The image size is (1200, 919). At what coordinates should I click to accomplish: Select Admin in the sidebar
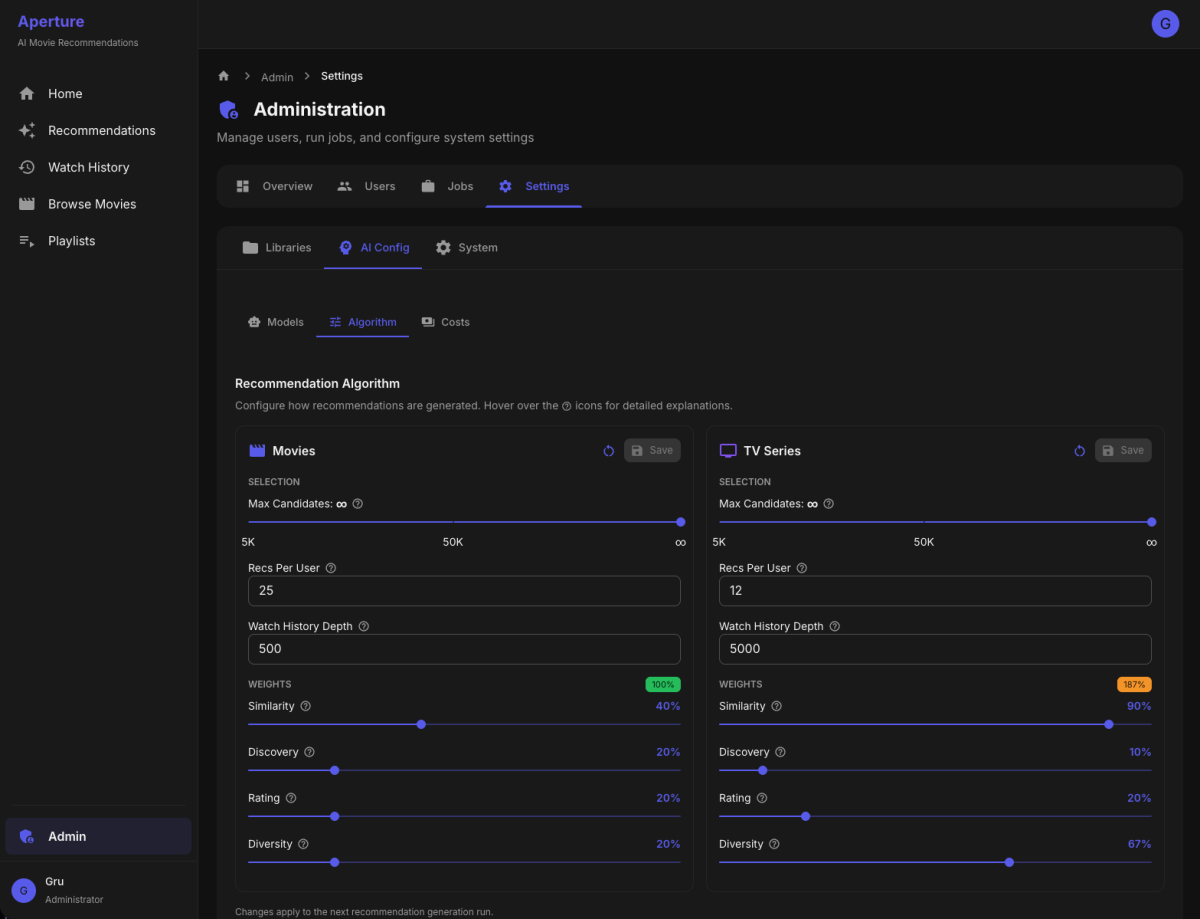[67, 836]
